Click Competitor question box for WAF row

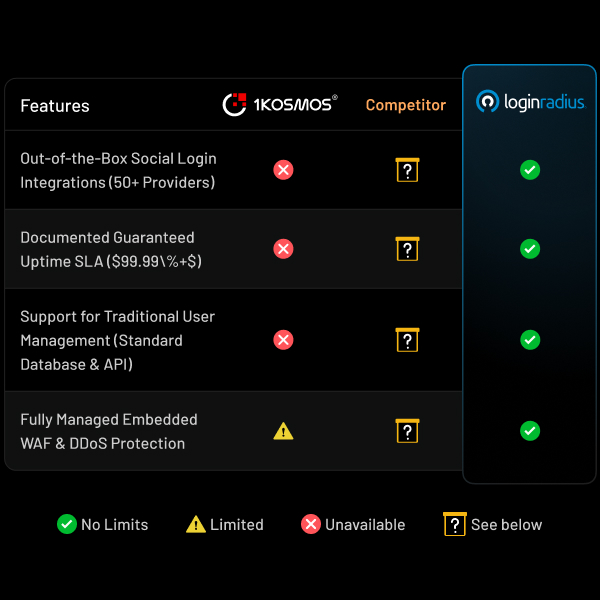pos(407,431)
